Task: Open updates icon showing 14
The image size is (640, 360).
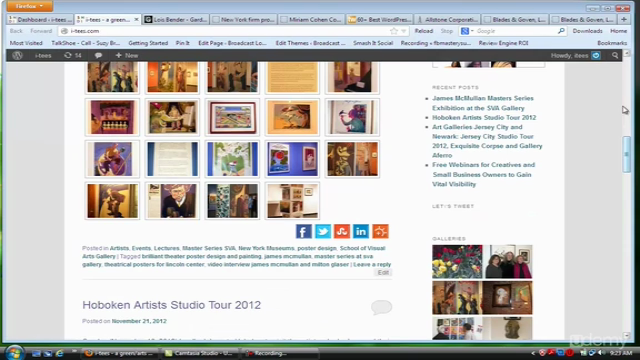Action: [73, 56]
